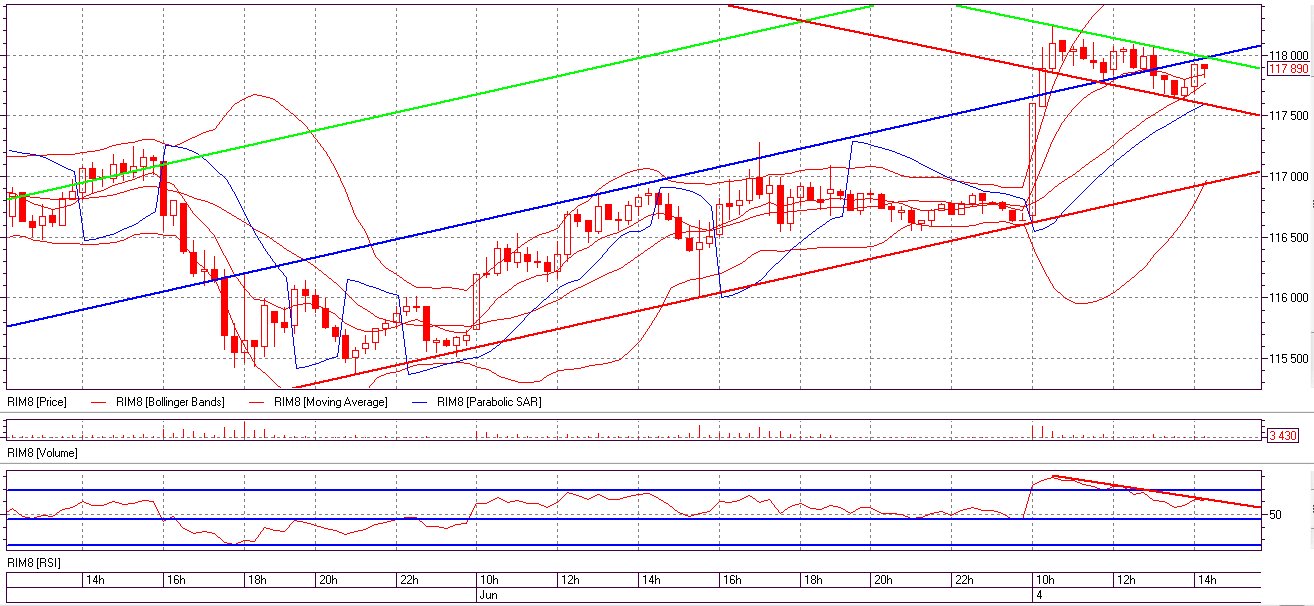Click the 116 500 price axis label
This screenshot has width=1314, height=606.
point(1288,238)
